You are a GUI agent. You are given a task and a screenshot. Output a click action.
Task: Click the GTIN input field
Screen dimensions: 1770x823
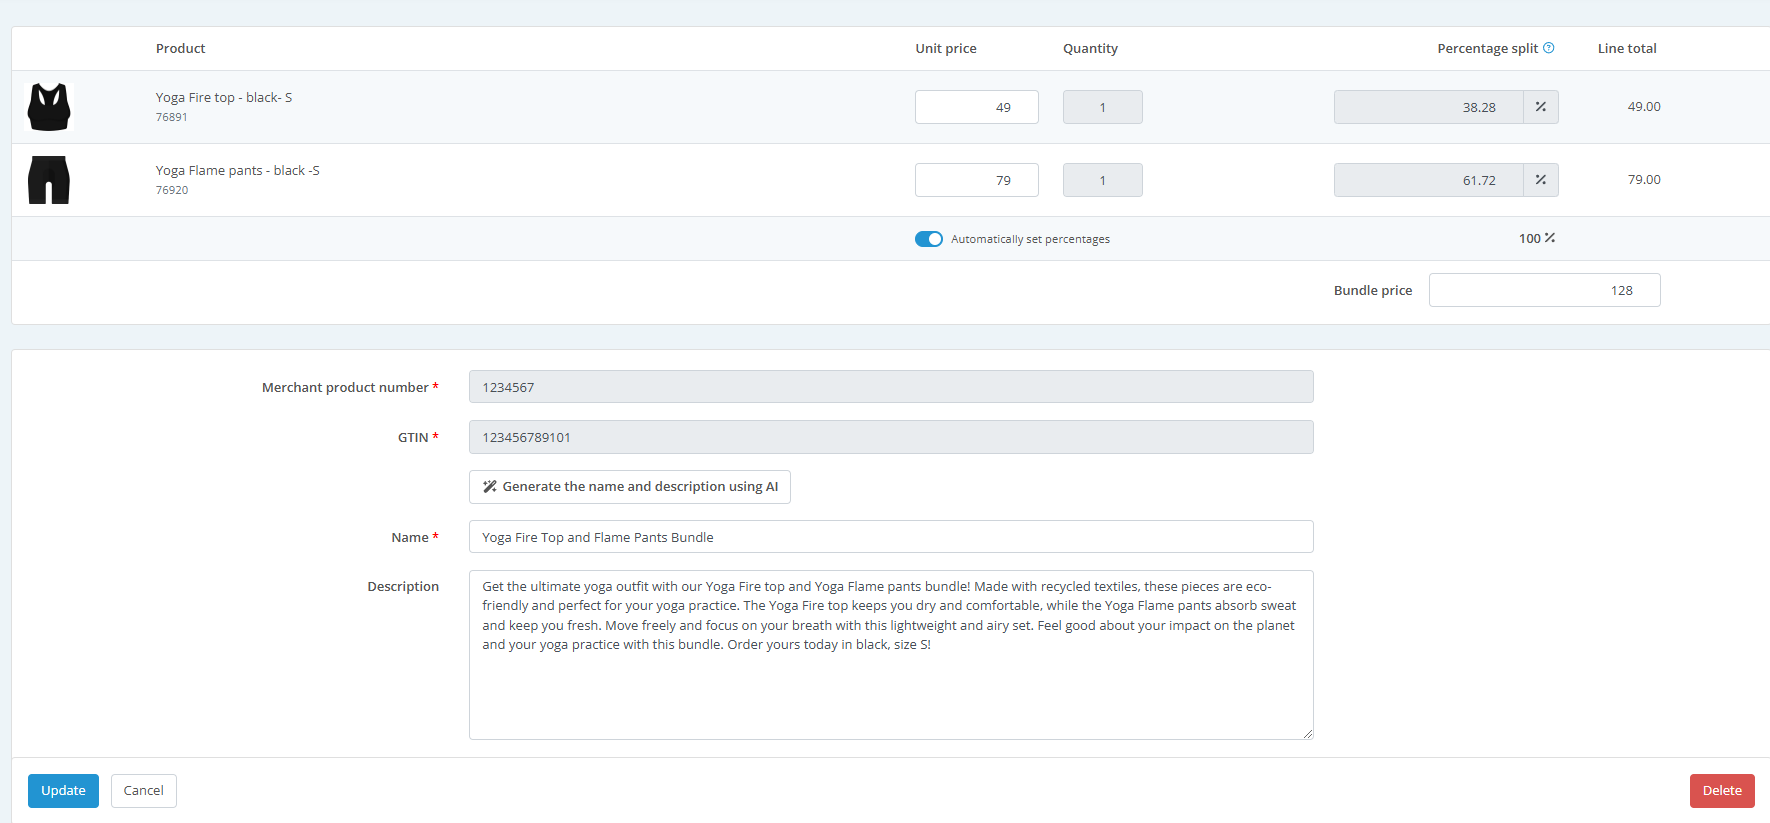click(890, 437)
